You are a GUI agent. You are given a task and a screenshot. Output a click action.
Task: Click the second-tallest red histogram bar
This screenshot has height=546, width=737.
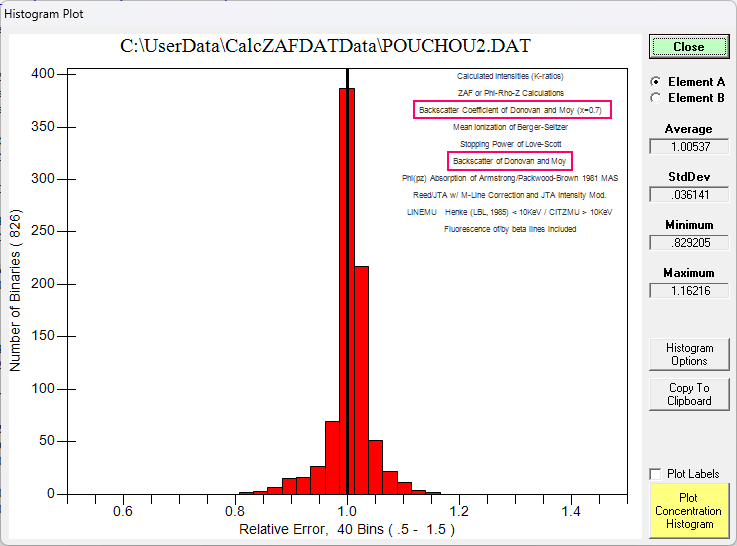tap(362, 380)
